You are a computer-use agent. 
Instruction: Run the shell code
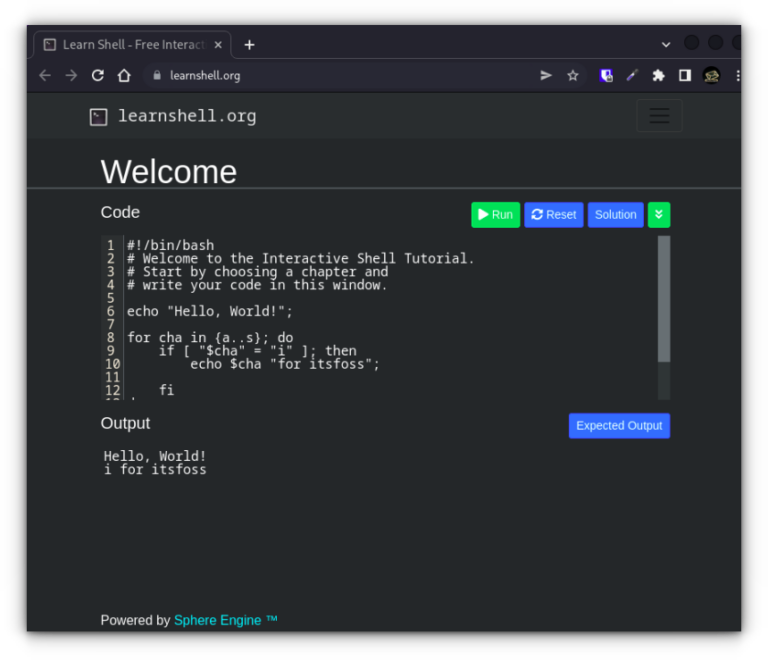pyautogui.click(x=495, y=215)
